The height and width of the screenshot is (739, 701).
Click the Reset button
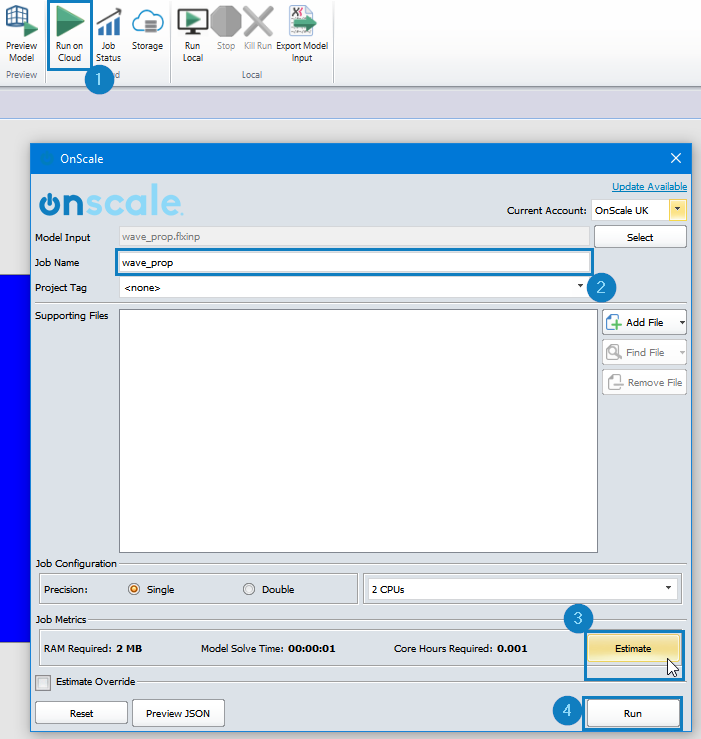[x=81, y=713]
